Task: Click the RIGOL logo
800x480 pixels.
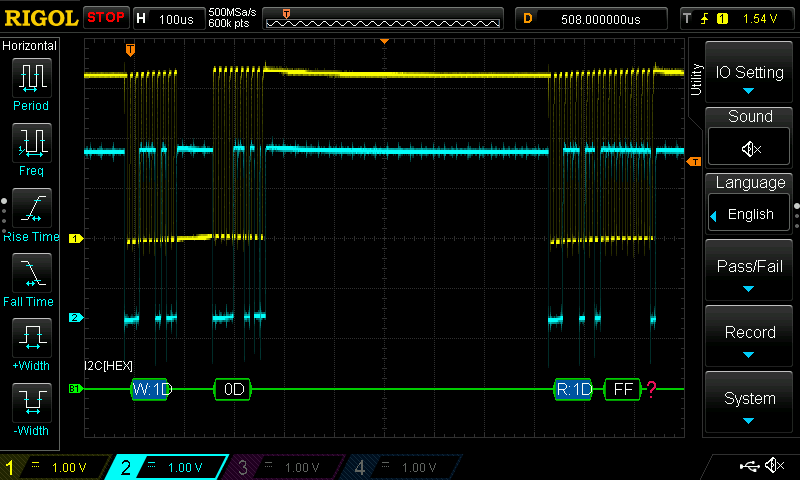Action: pyautogui.click(x=41, y=18)
